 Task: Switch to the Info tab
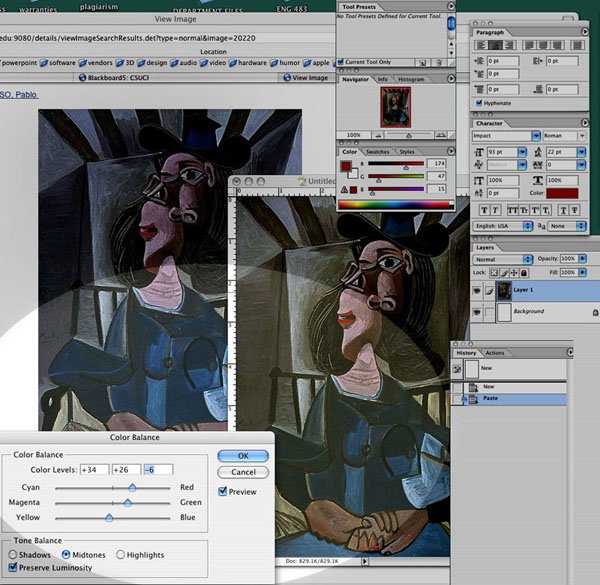382,79
